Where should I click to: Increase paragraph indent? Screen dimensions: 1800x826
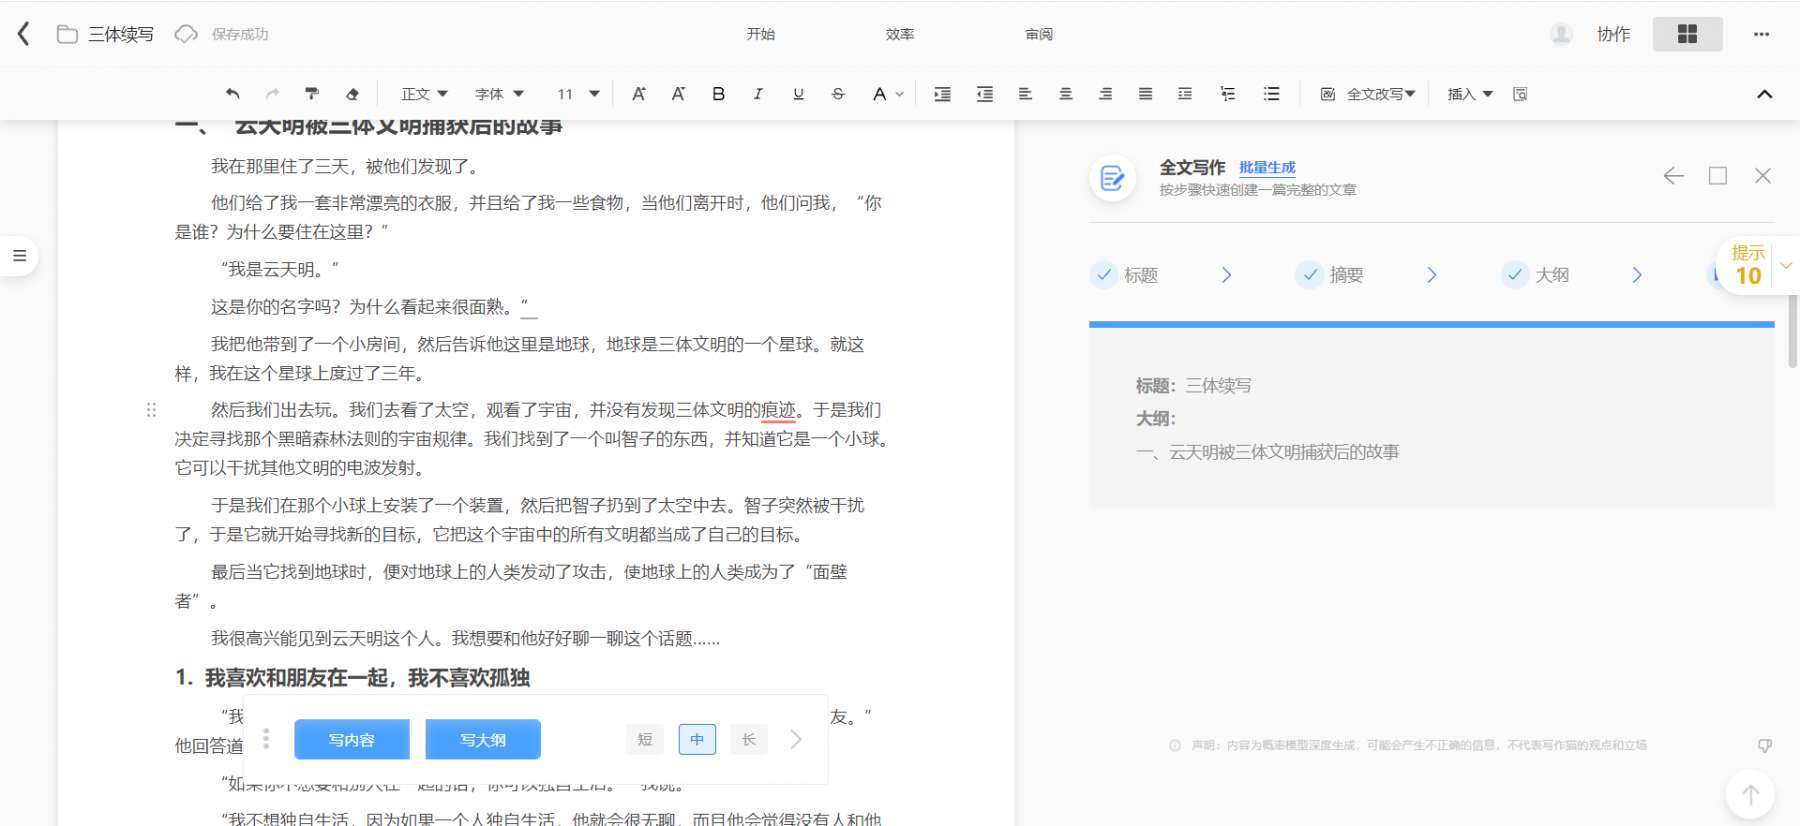tap(942, 94)
